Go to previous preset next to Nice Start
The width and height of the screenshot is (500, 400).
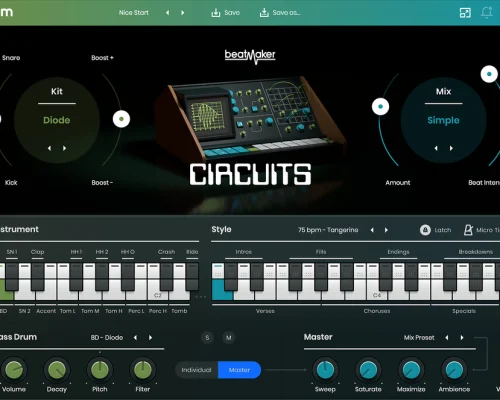coord(168,13)
